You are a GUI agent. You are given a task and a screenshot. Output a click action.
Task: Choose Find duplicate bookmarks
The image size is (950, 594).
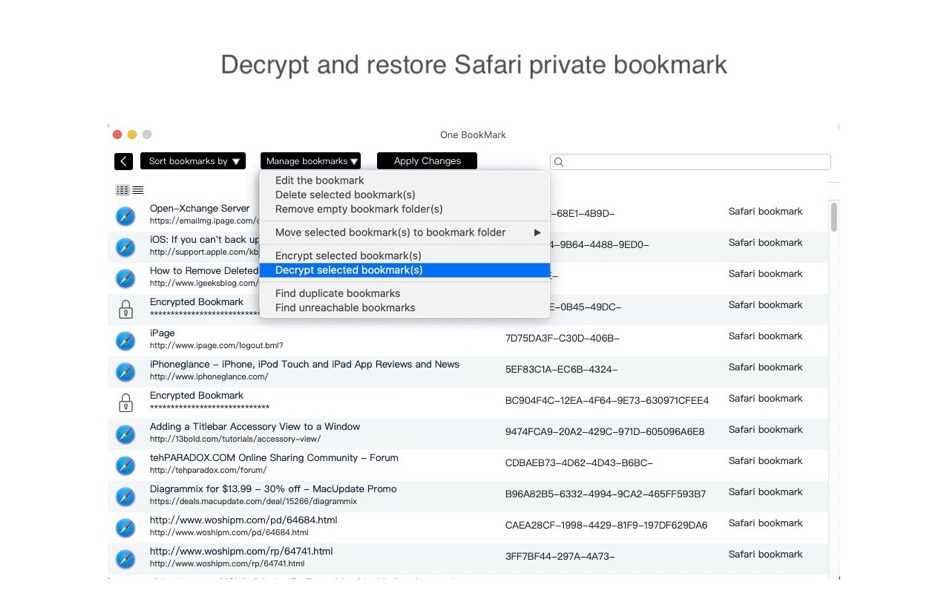click(x=337, y=293)
